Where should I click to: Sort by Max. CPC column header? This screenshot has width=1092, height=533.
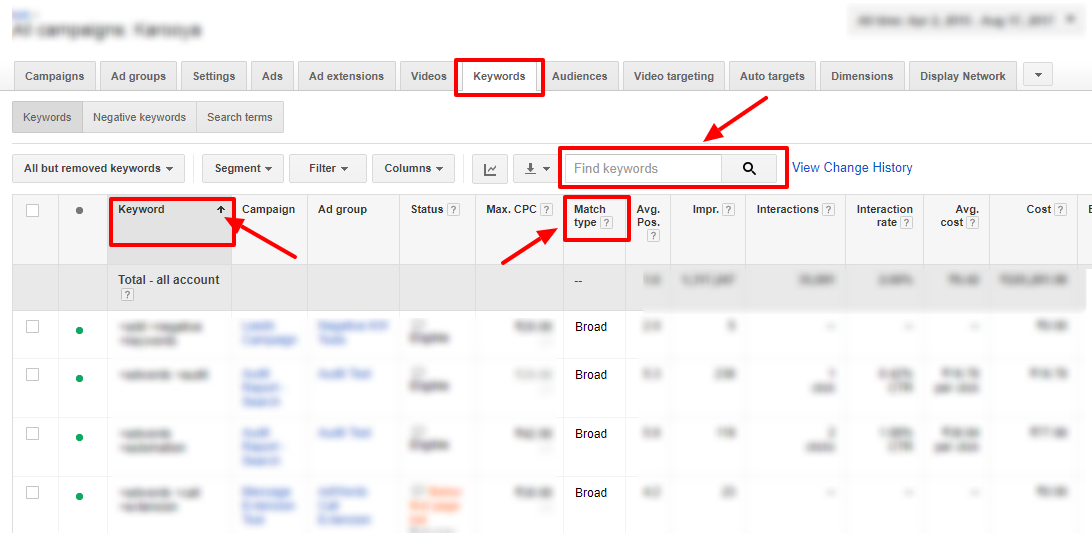click(511, 210)
